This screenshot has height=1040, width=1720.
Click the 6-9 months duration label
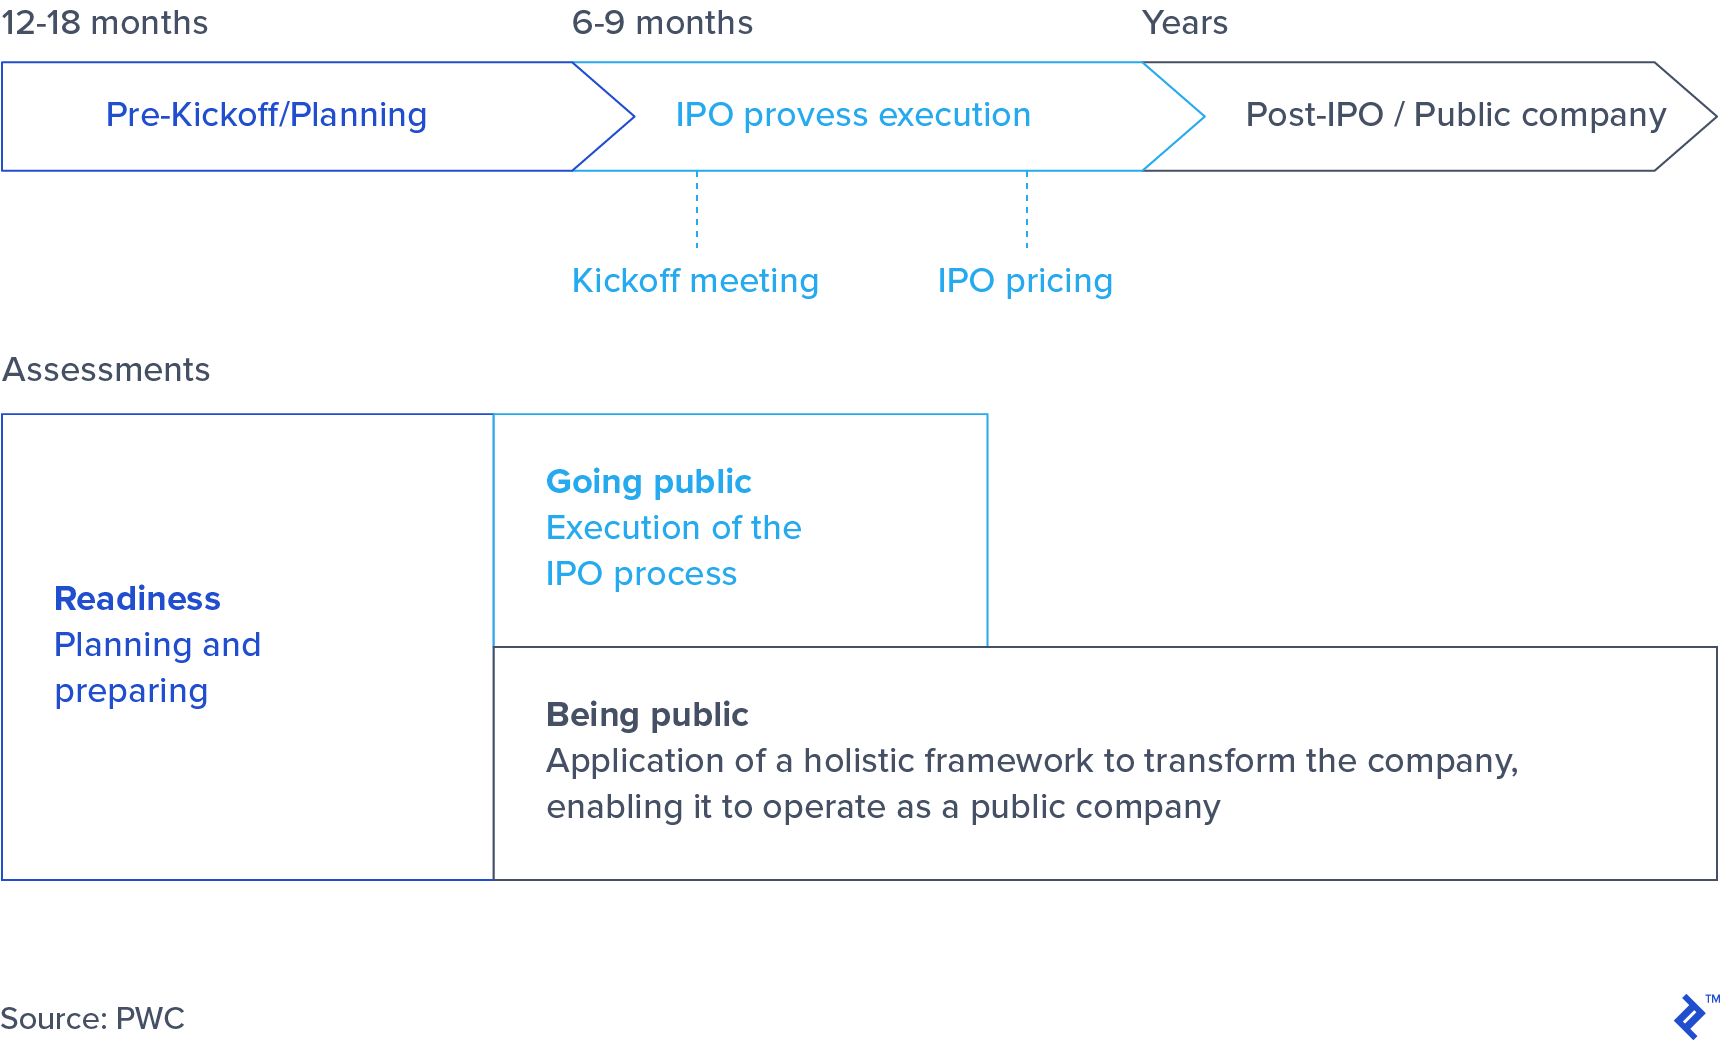click(x=662, y=23)
